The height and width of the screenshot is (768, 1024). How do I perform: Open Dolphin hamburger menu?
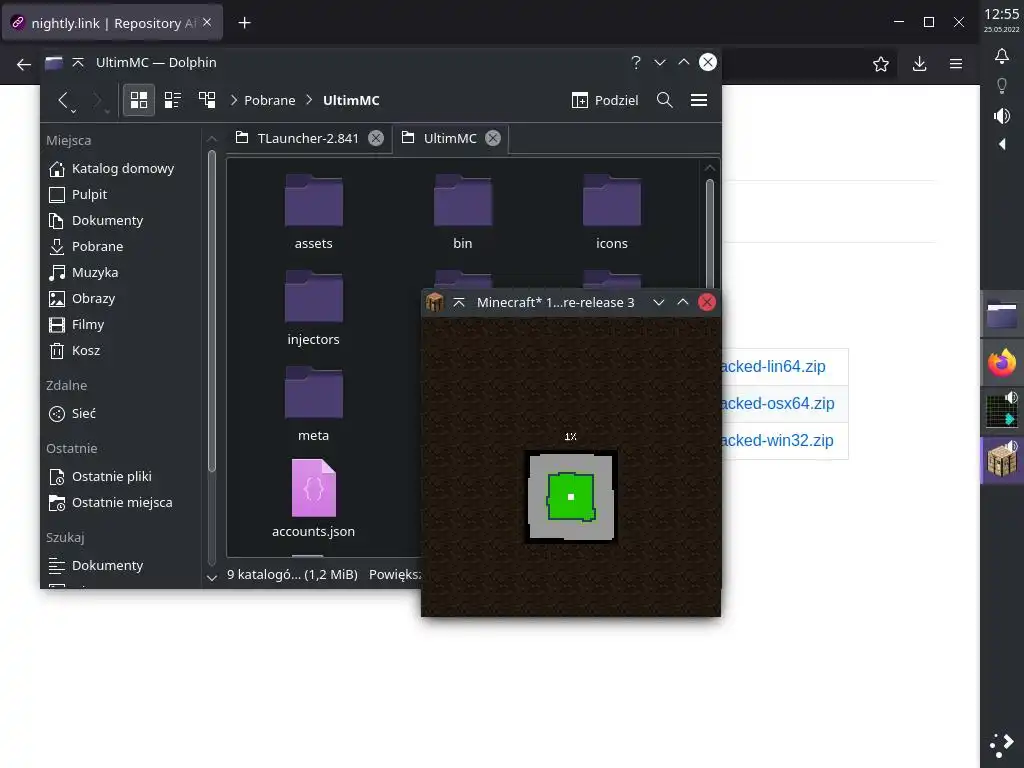699,100
